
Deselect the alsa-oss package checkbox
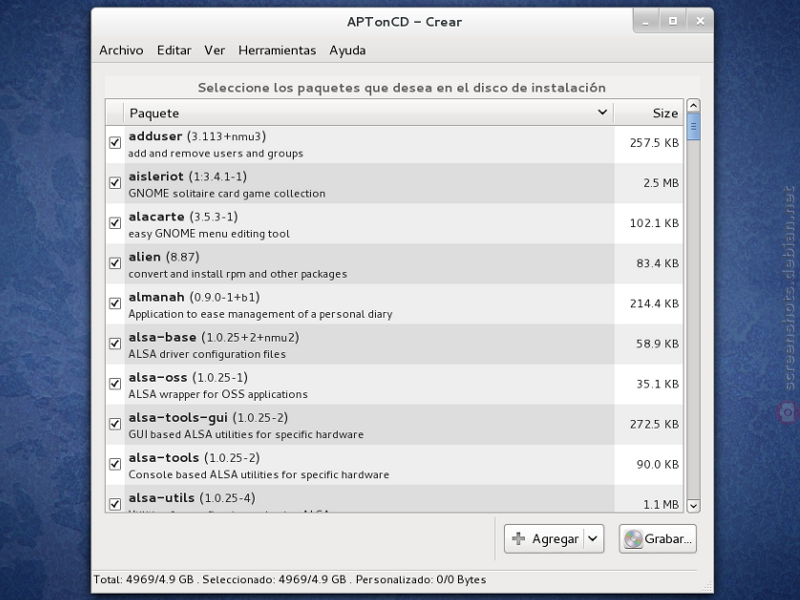115,384
